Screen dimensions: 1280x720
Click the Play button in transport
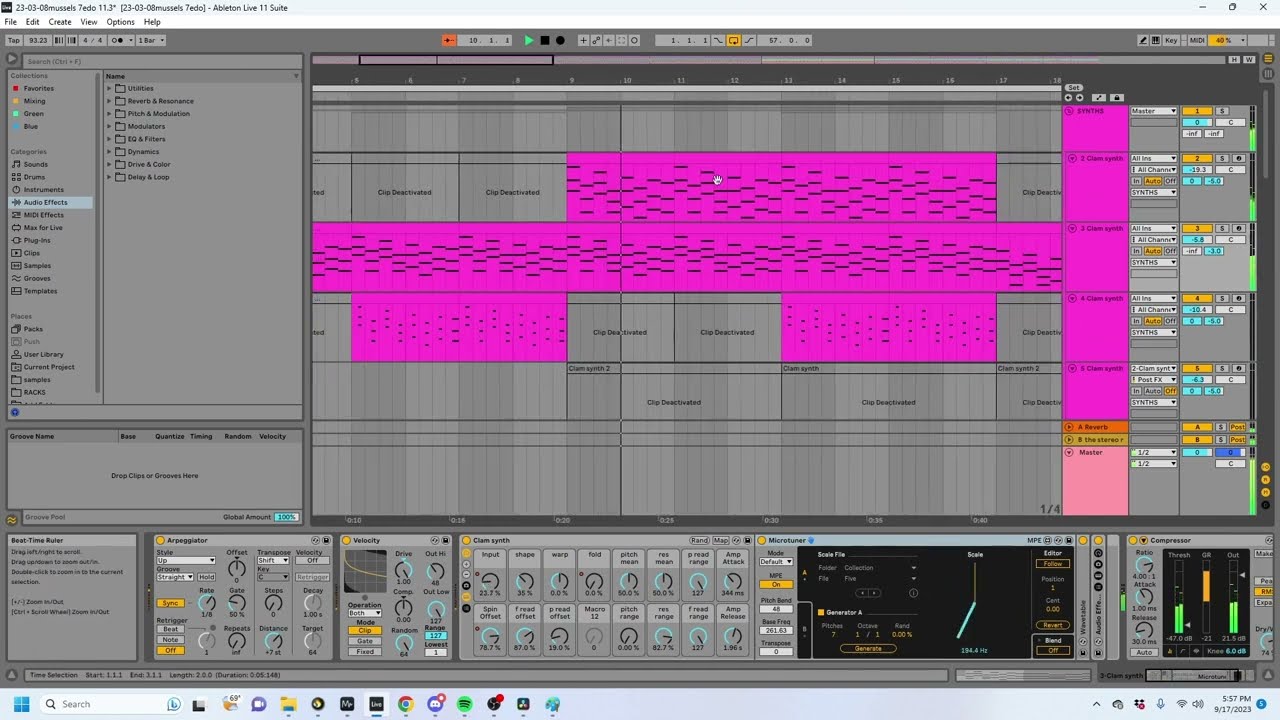click(529, 40)
